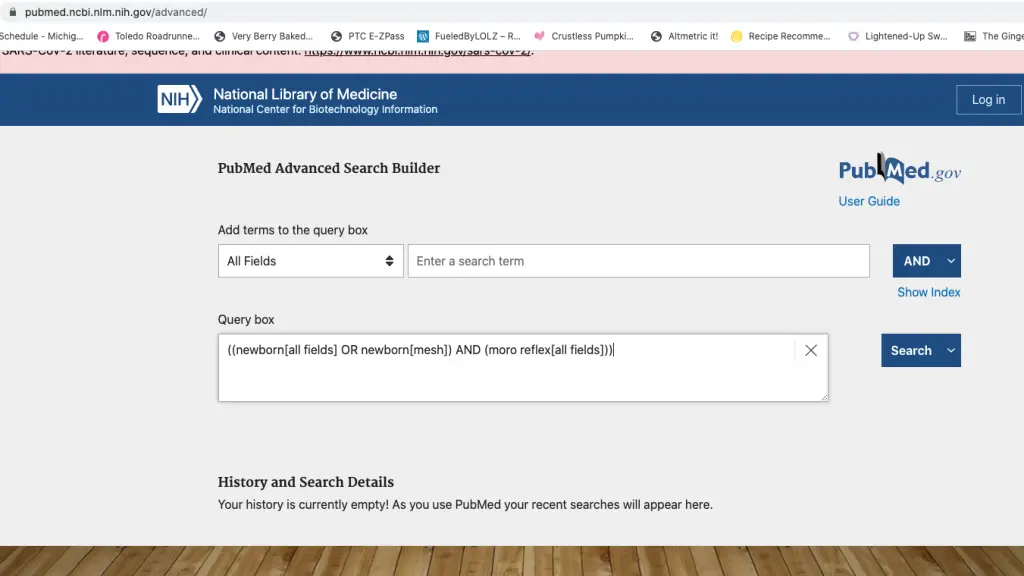The height and width of the screenshot is (576, 1024).
Task: Expand the Search button dropdown arrow
Action: [x=951, y=351]
